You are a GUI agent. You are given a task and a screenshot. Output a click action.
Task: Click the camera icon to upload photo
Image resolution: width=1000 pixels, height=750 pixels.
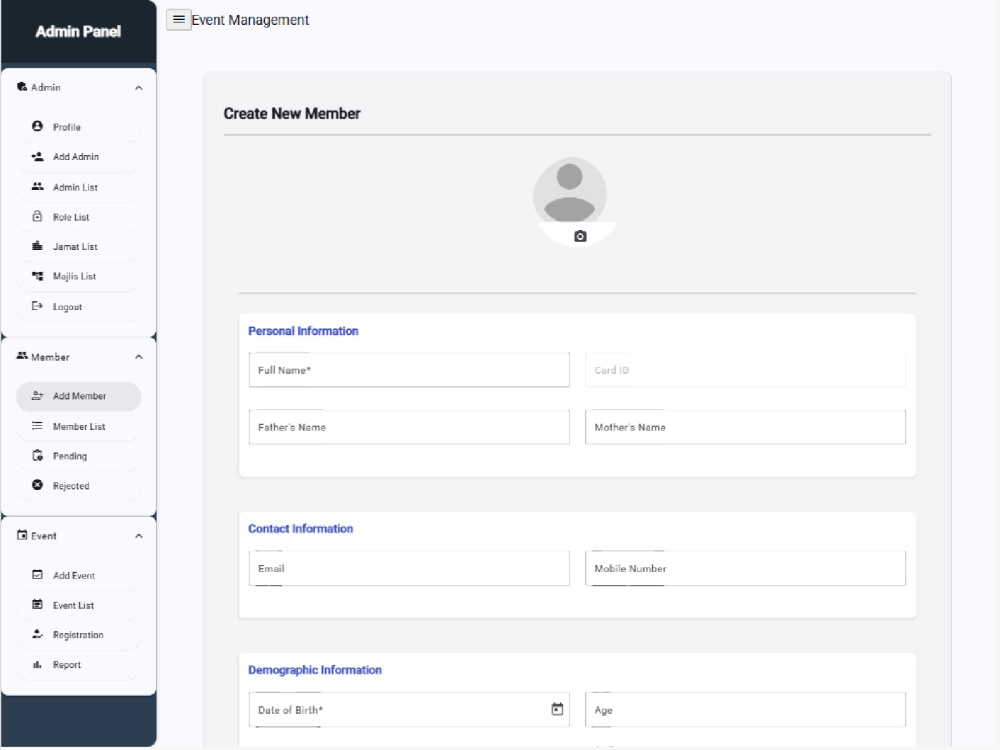580,237
